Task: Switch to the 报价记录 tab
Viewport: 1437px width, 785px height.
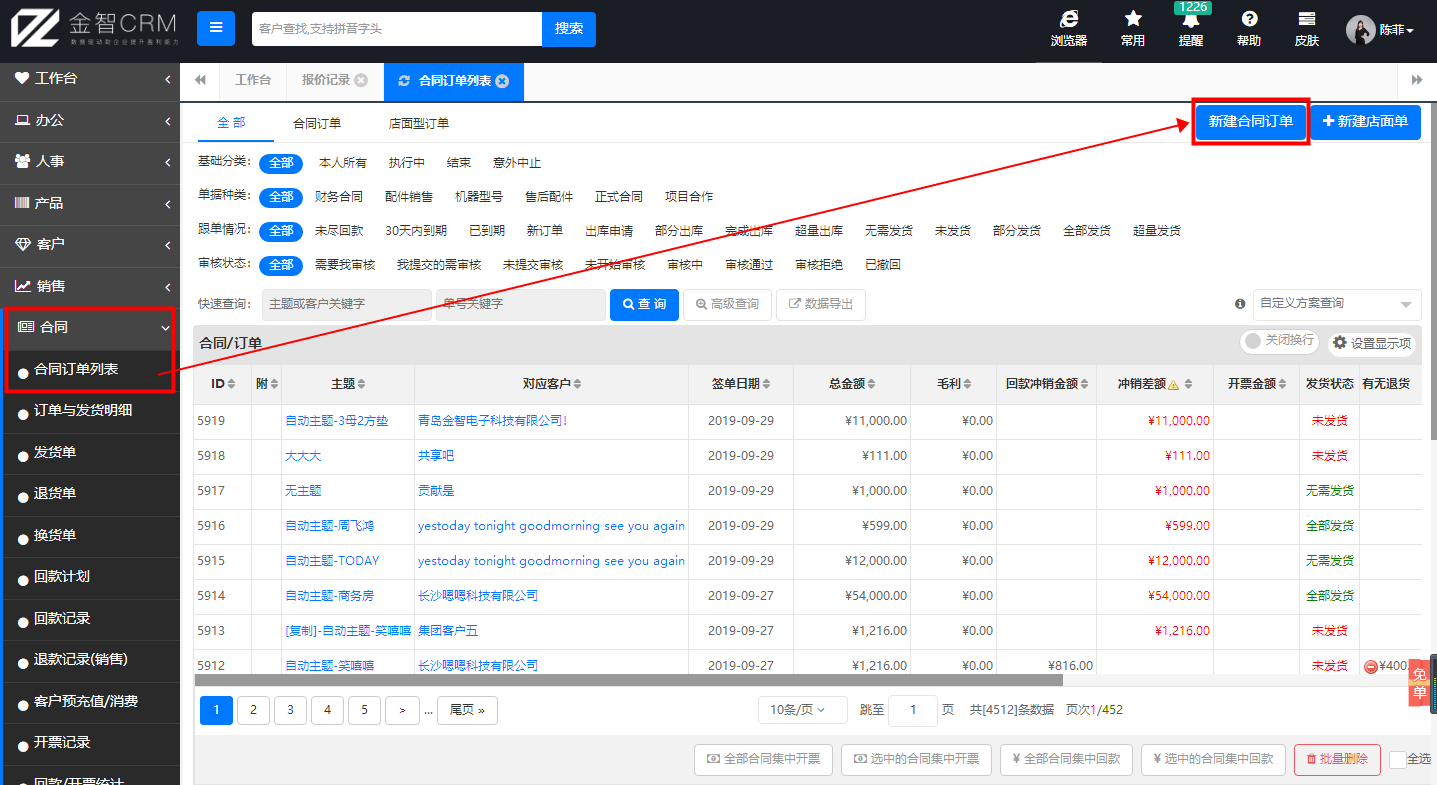Action: point(326,81)
